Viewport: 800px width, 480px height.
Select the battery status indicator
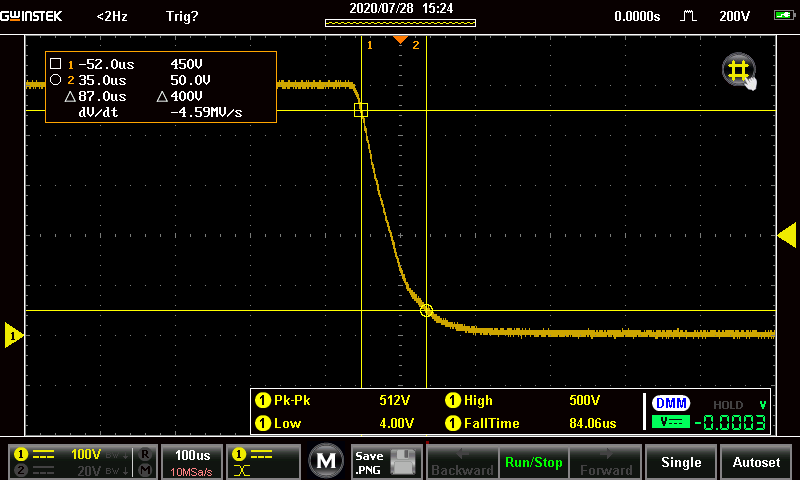click(x=784, y=15)
